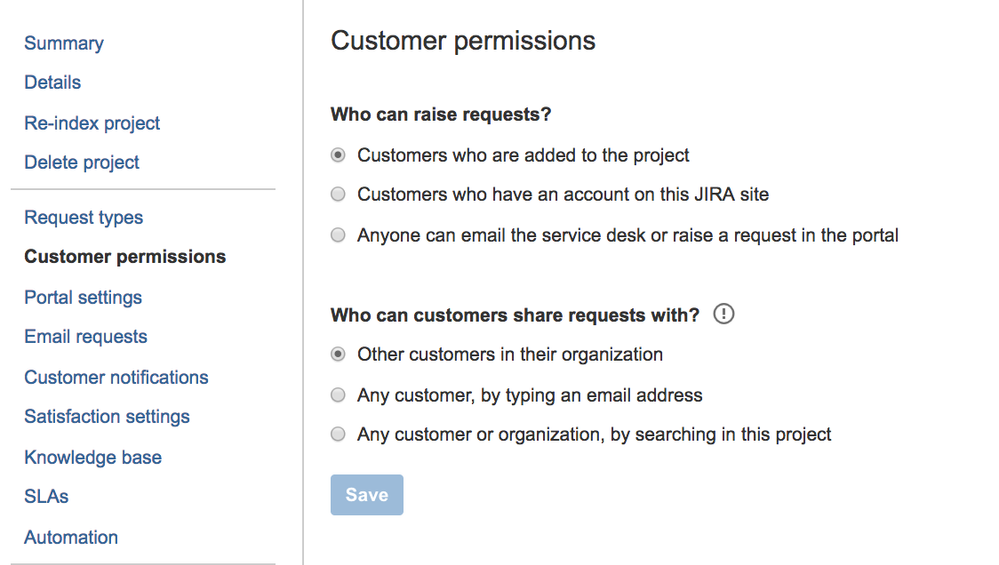Open the Summary page in sidebar
Image resolution: width=999 pixels, height=565 pixels.
[x=64, y=43]
